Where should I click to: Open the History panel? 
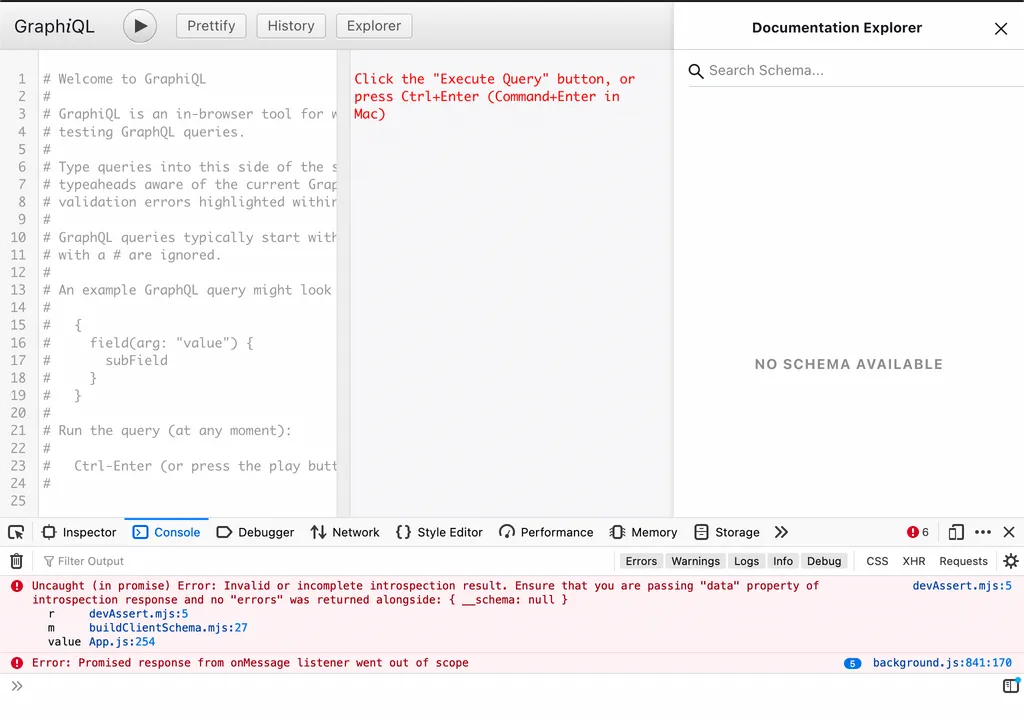[x=291, y=26]
